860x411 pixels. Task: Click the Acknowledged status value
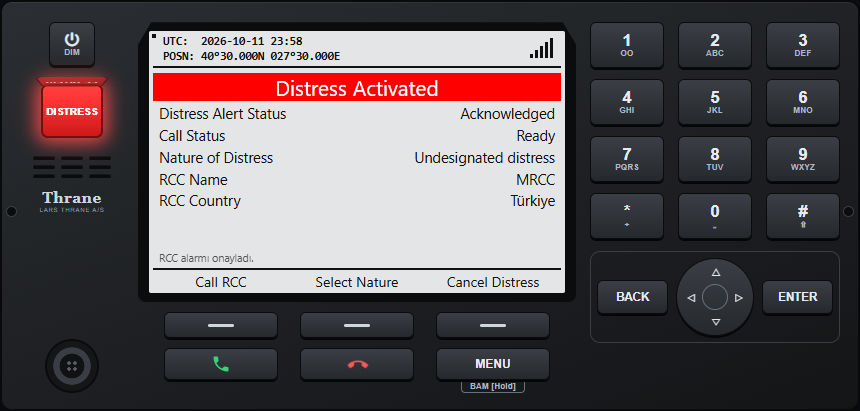point(507,114)
